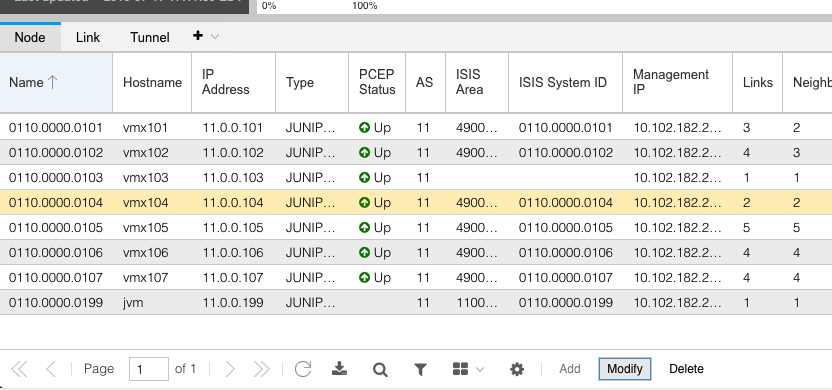Click PCEP Up status icon for vmx107
Screen dimensions: 832x390
(365, 278)
